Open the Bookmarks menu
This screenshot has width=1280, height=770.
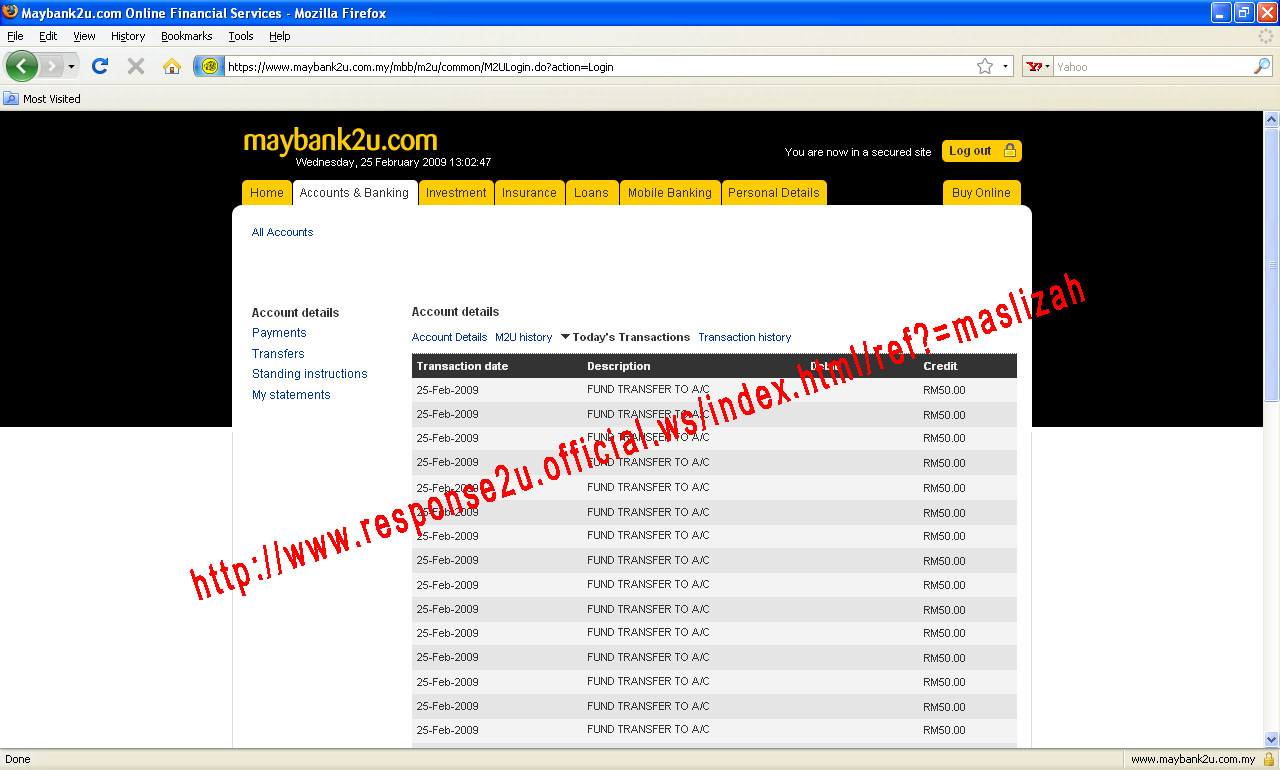click(x=187, y=36)
